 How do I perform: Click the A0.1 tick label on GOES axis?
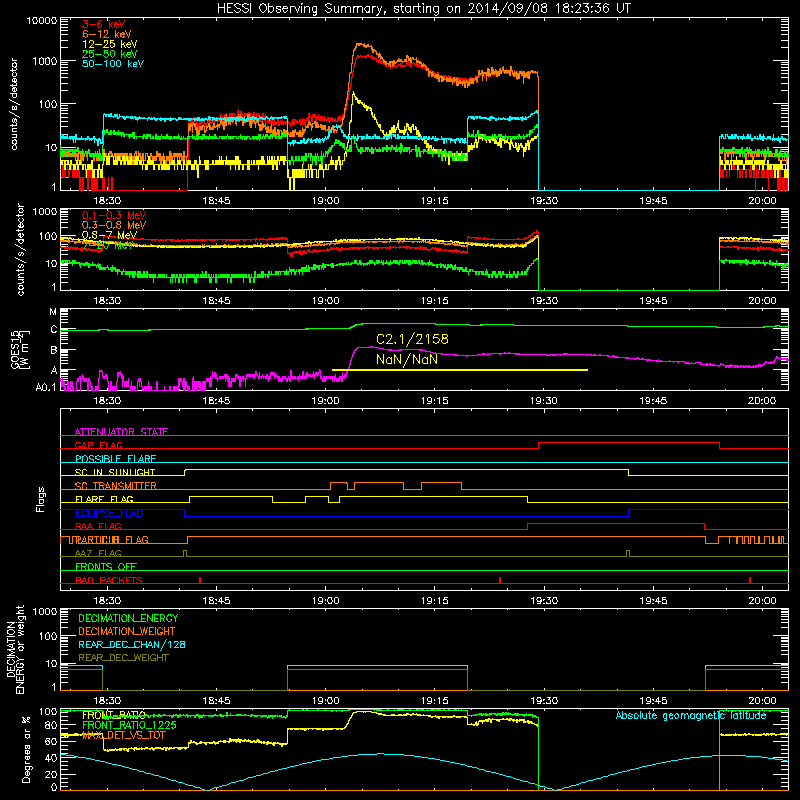46,388
